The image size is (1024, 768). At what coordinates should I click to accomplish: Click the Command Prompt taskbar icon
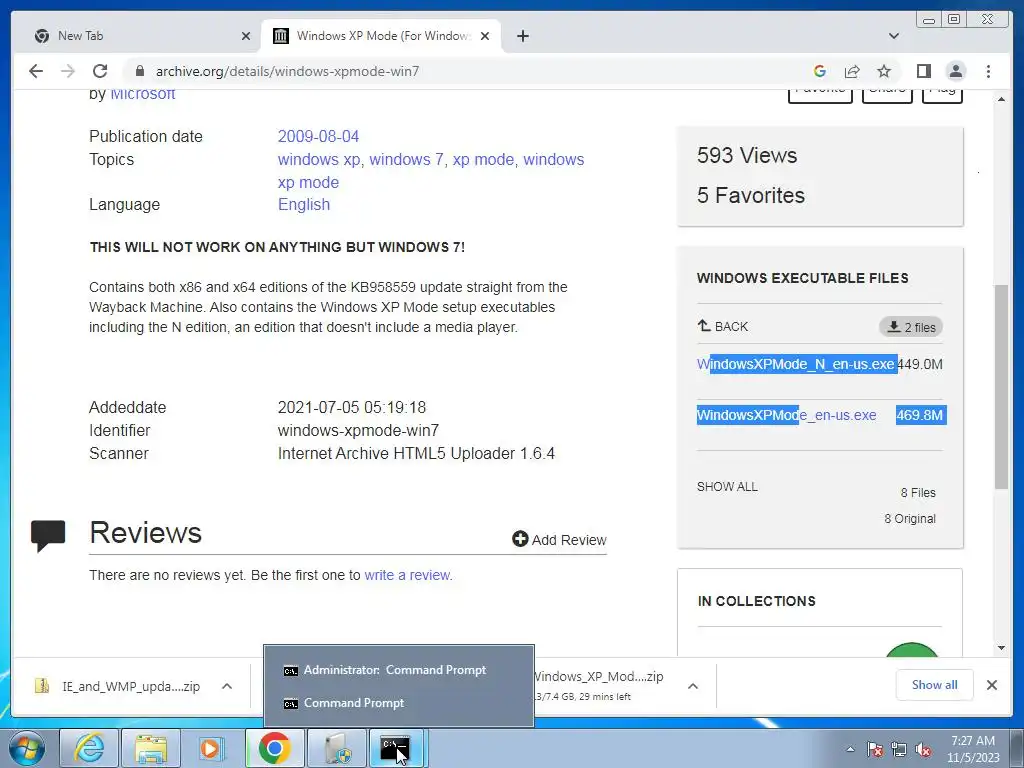396,748
